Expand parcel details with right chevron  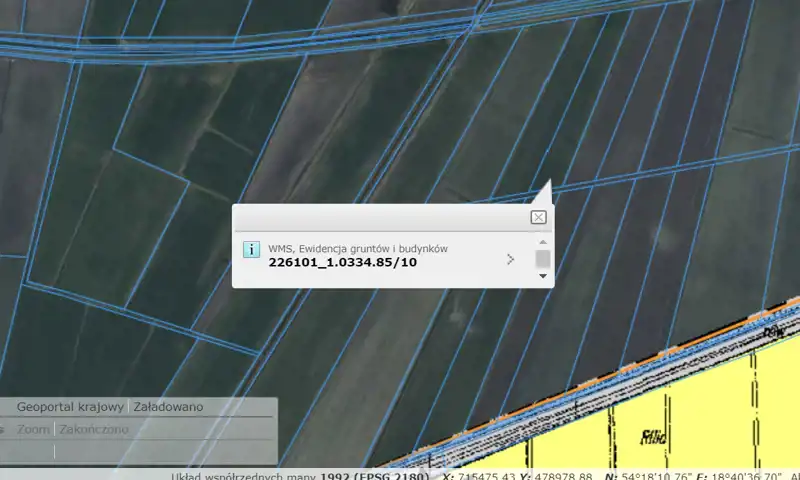click(510, 259)
